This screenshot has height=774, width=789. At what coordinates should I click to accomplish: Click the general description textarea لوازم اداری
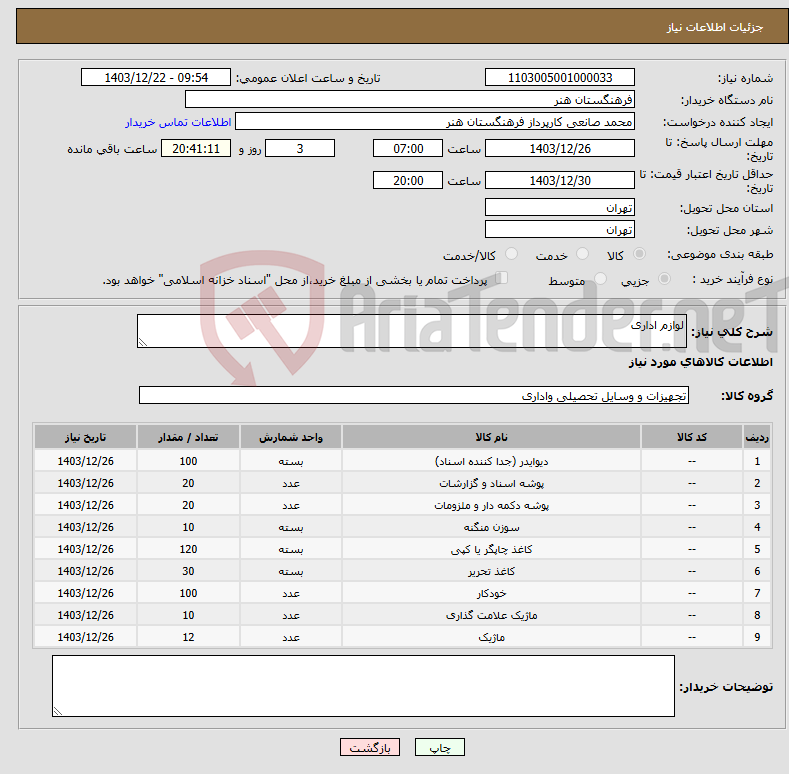point(412,331)
